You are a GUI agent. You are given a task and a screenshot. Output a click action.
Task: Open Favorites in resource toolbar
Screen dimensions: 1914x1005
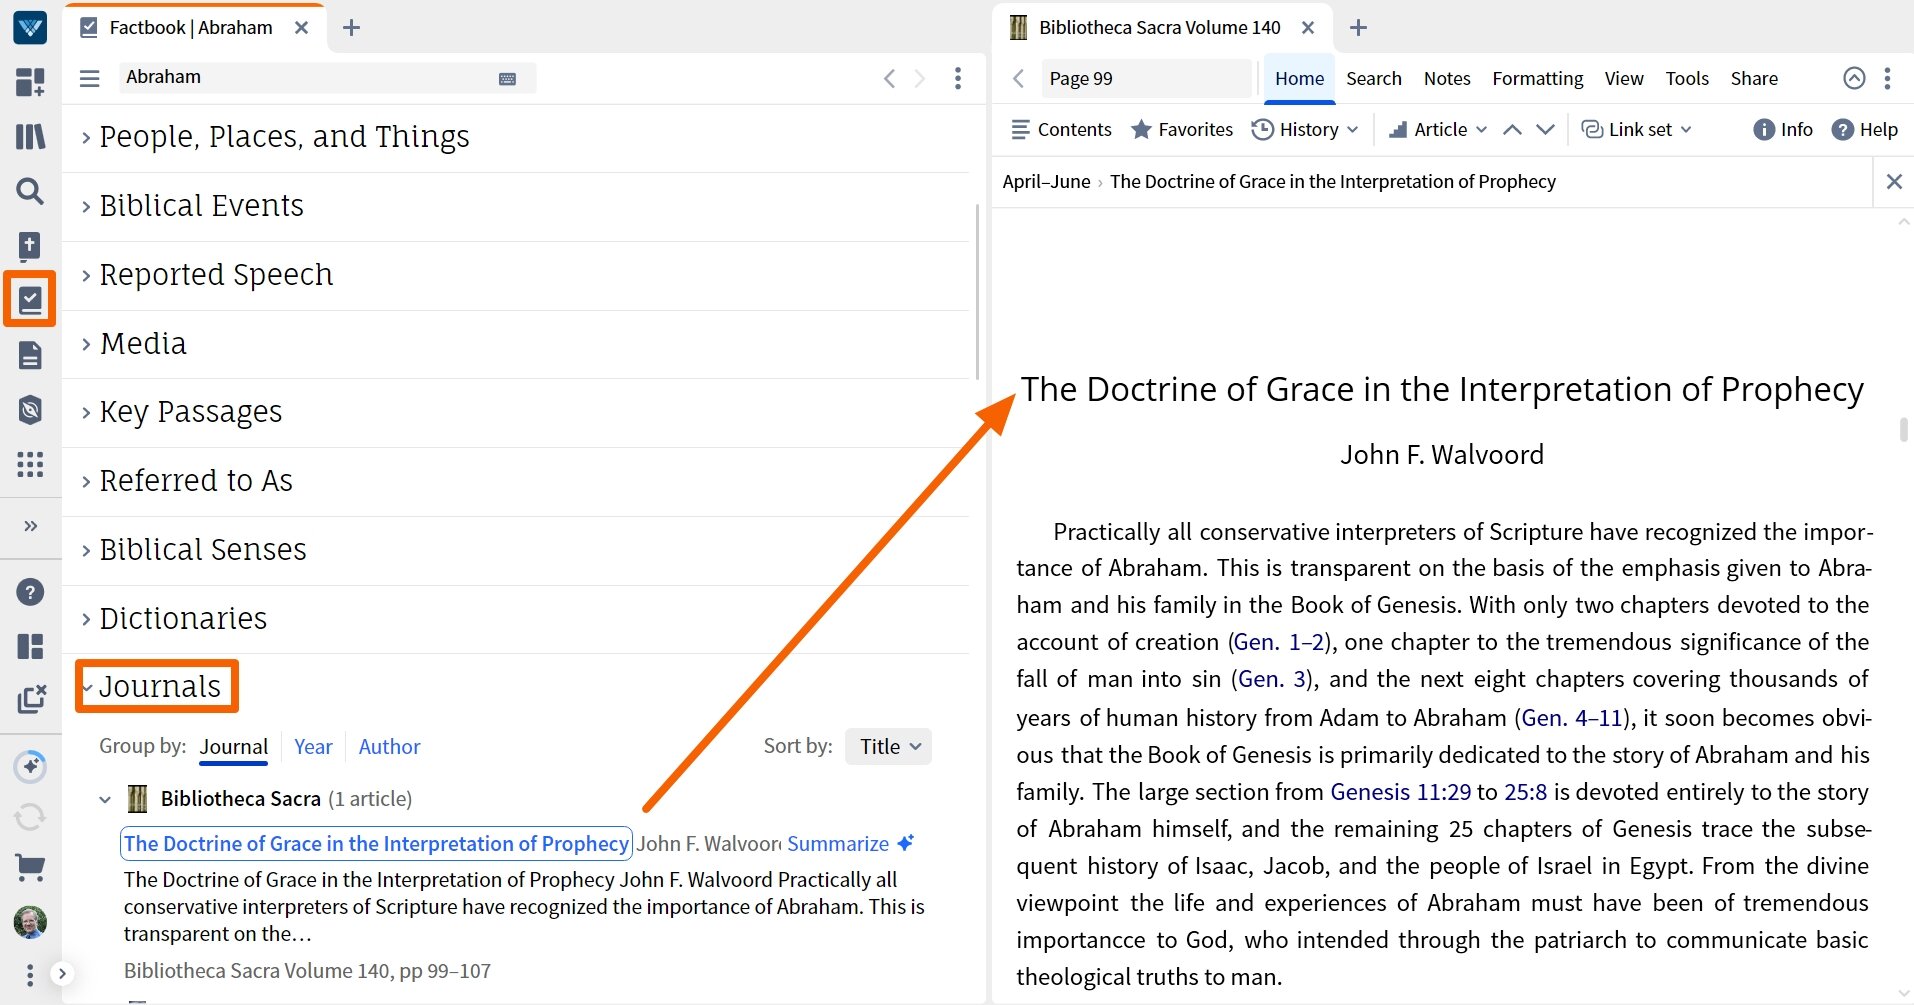click(1181, 130)
